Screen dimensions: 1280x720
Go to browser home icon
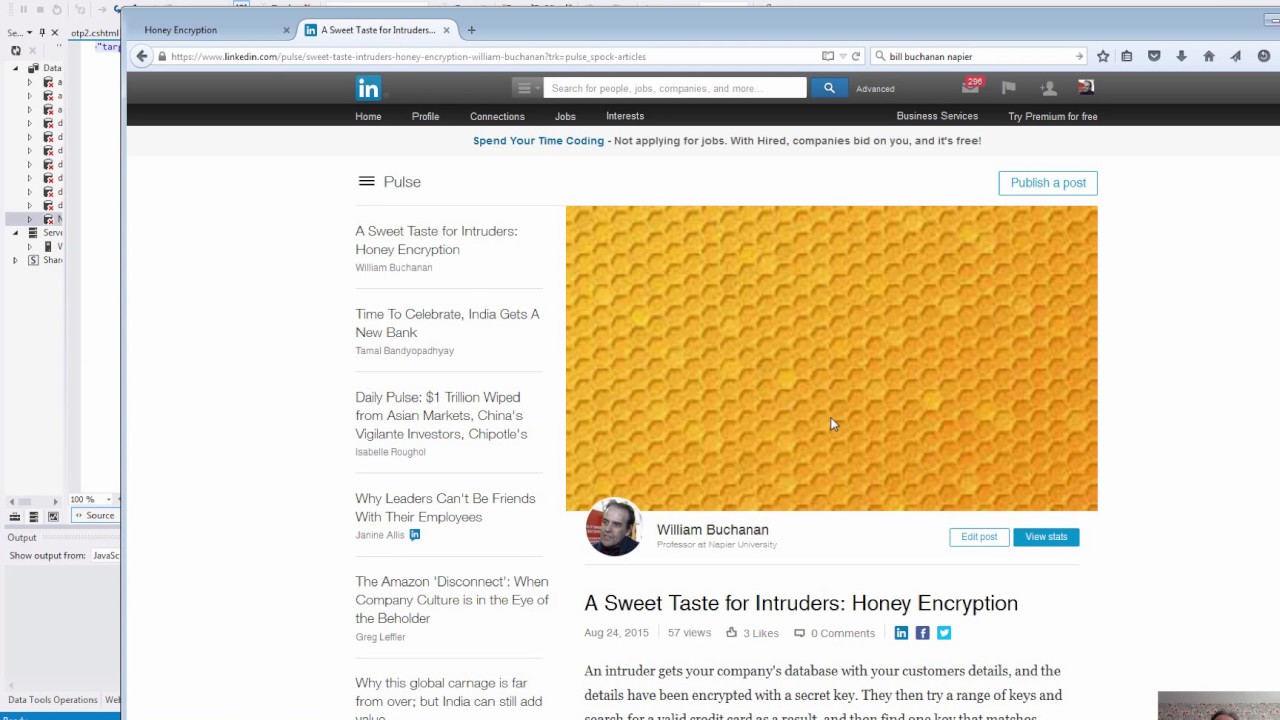coord(1209,56)
